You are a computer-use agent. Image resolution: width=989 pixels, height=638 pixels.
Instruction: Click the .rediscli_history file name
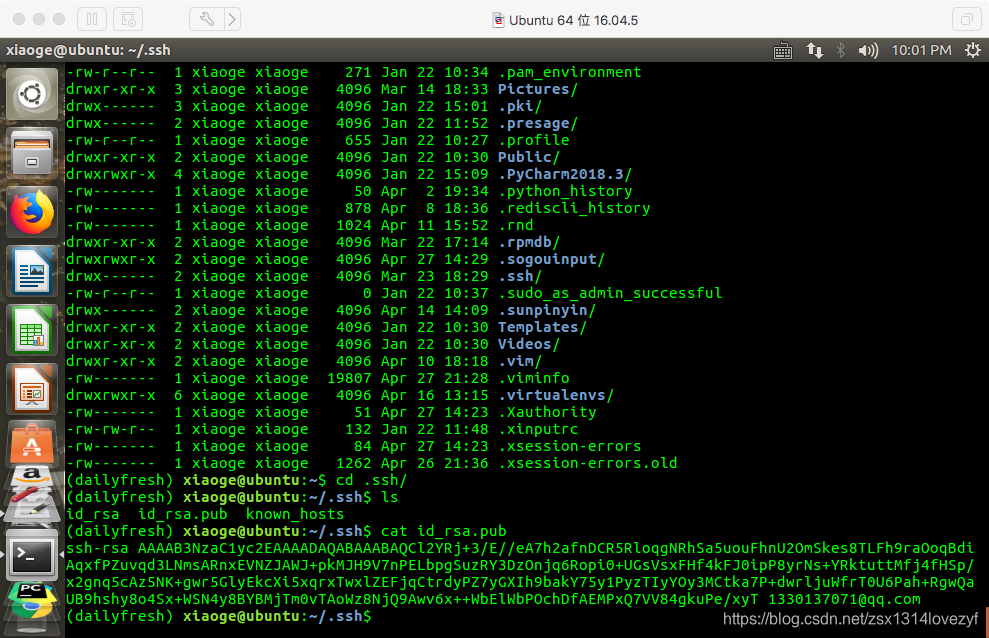[x=574, y=209]
